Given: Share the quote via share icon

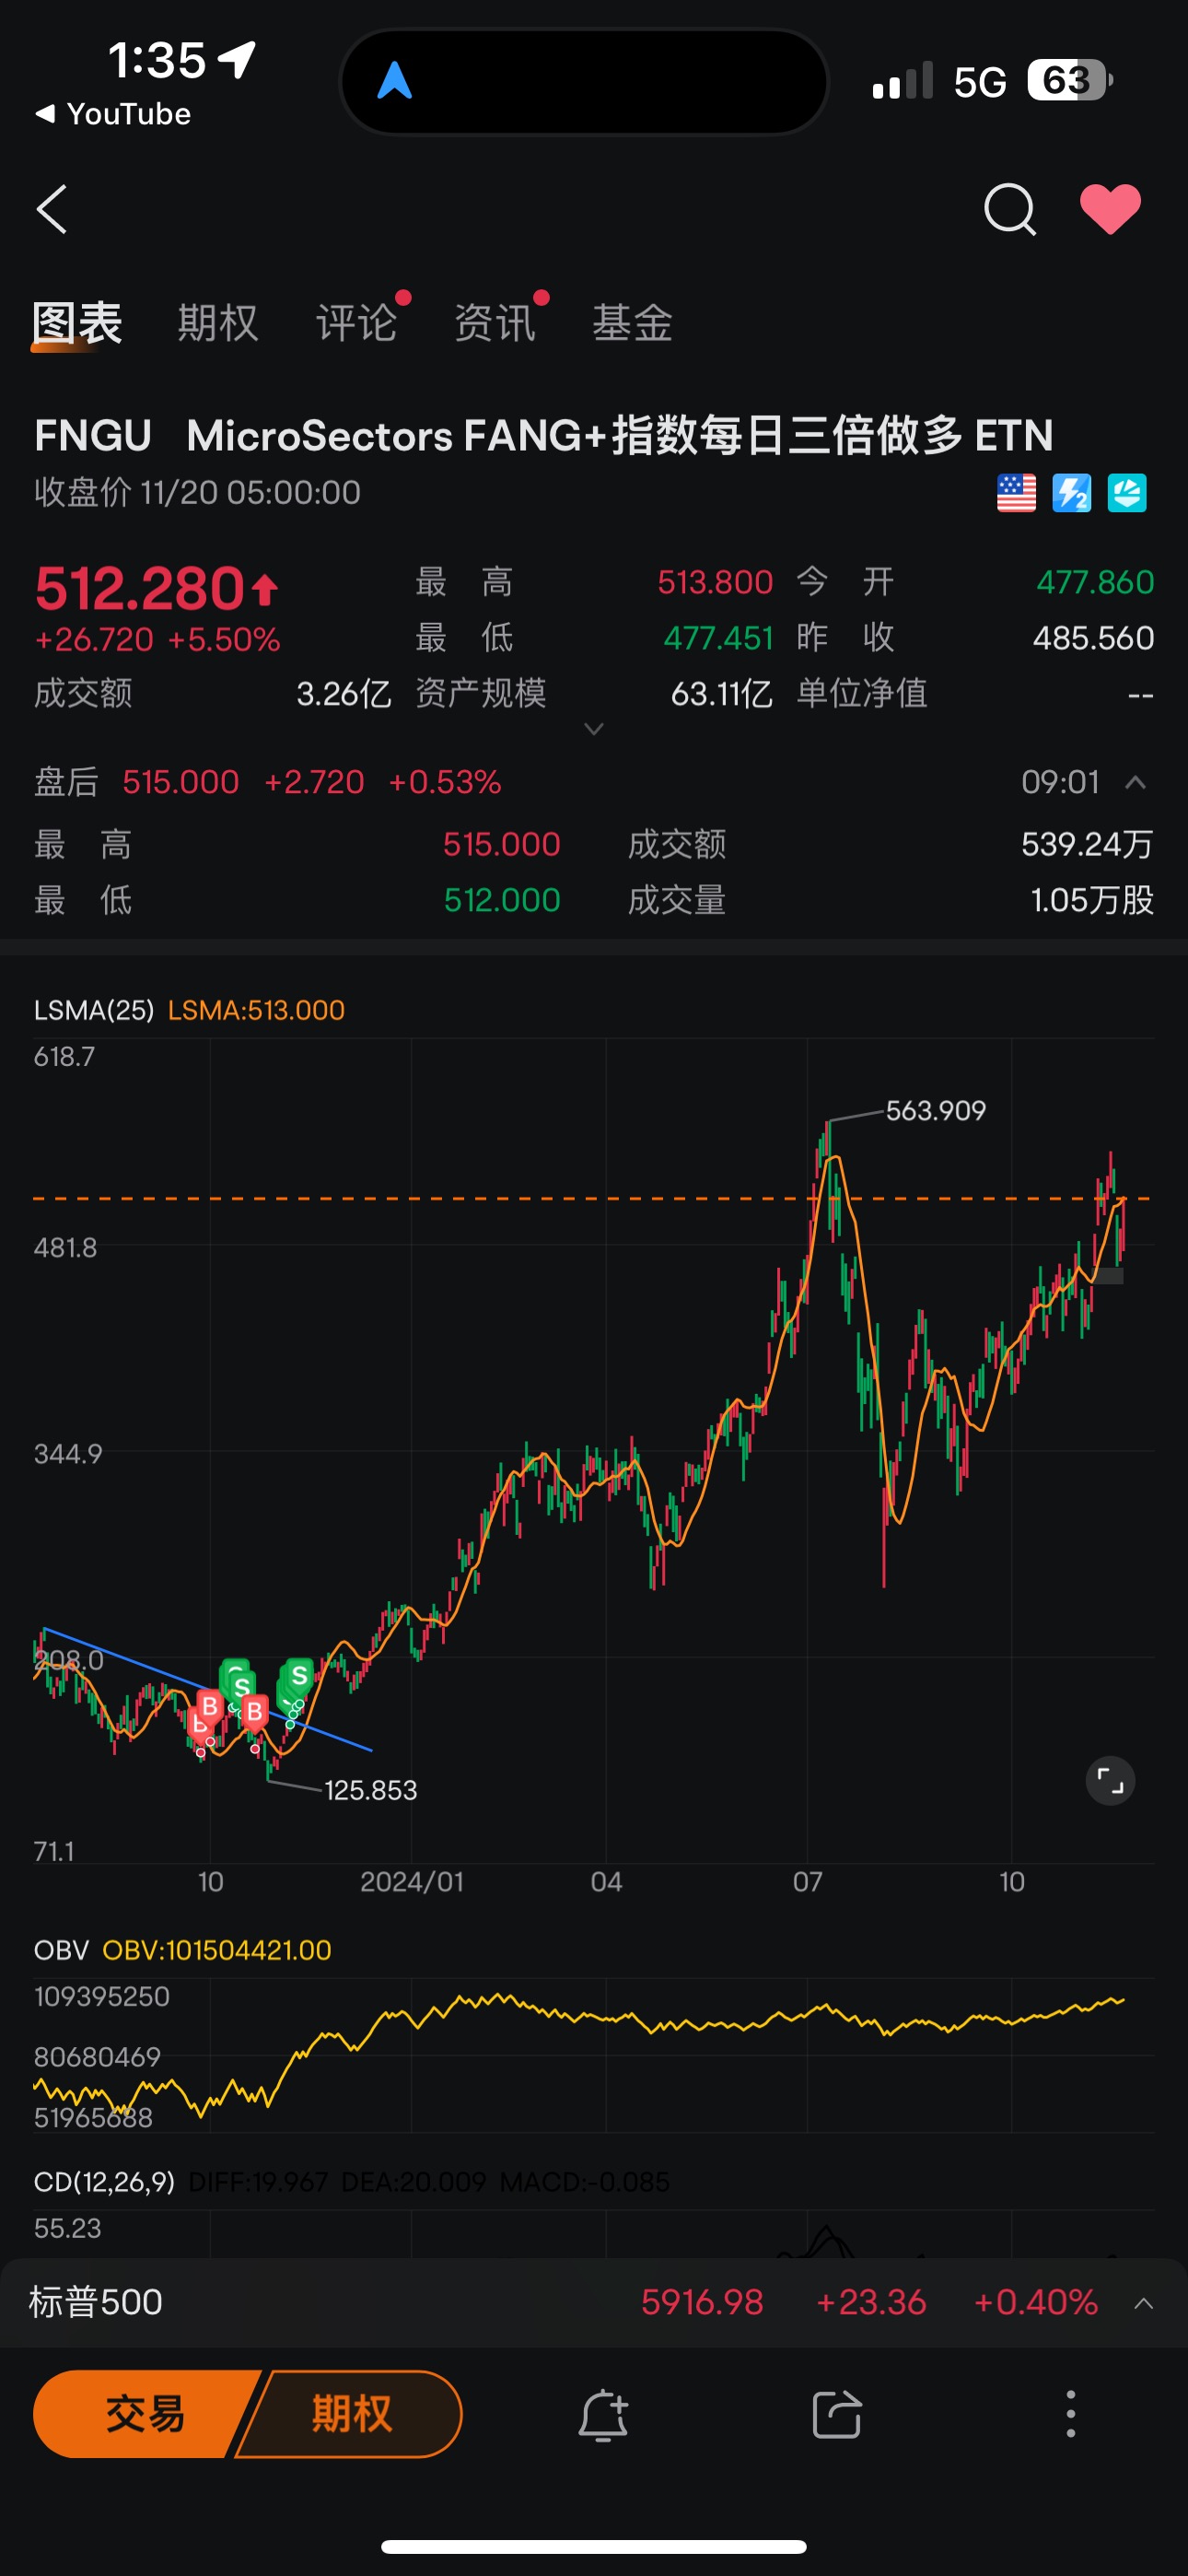Looking at the screenshot, I should click(836, 2415).
